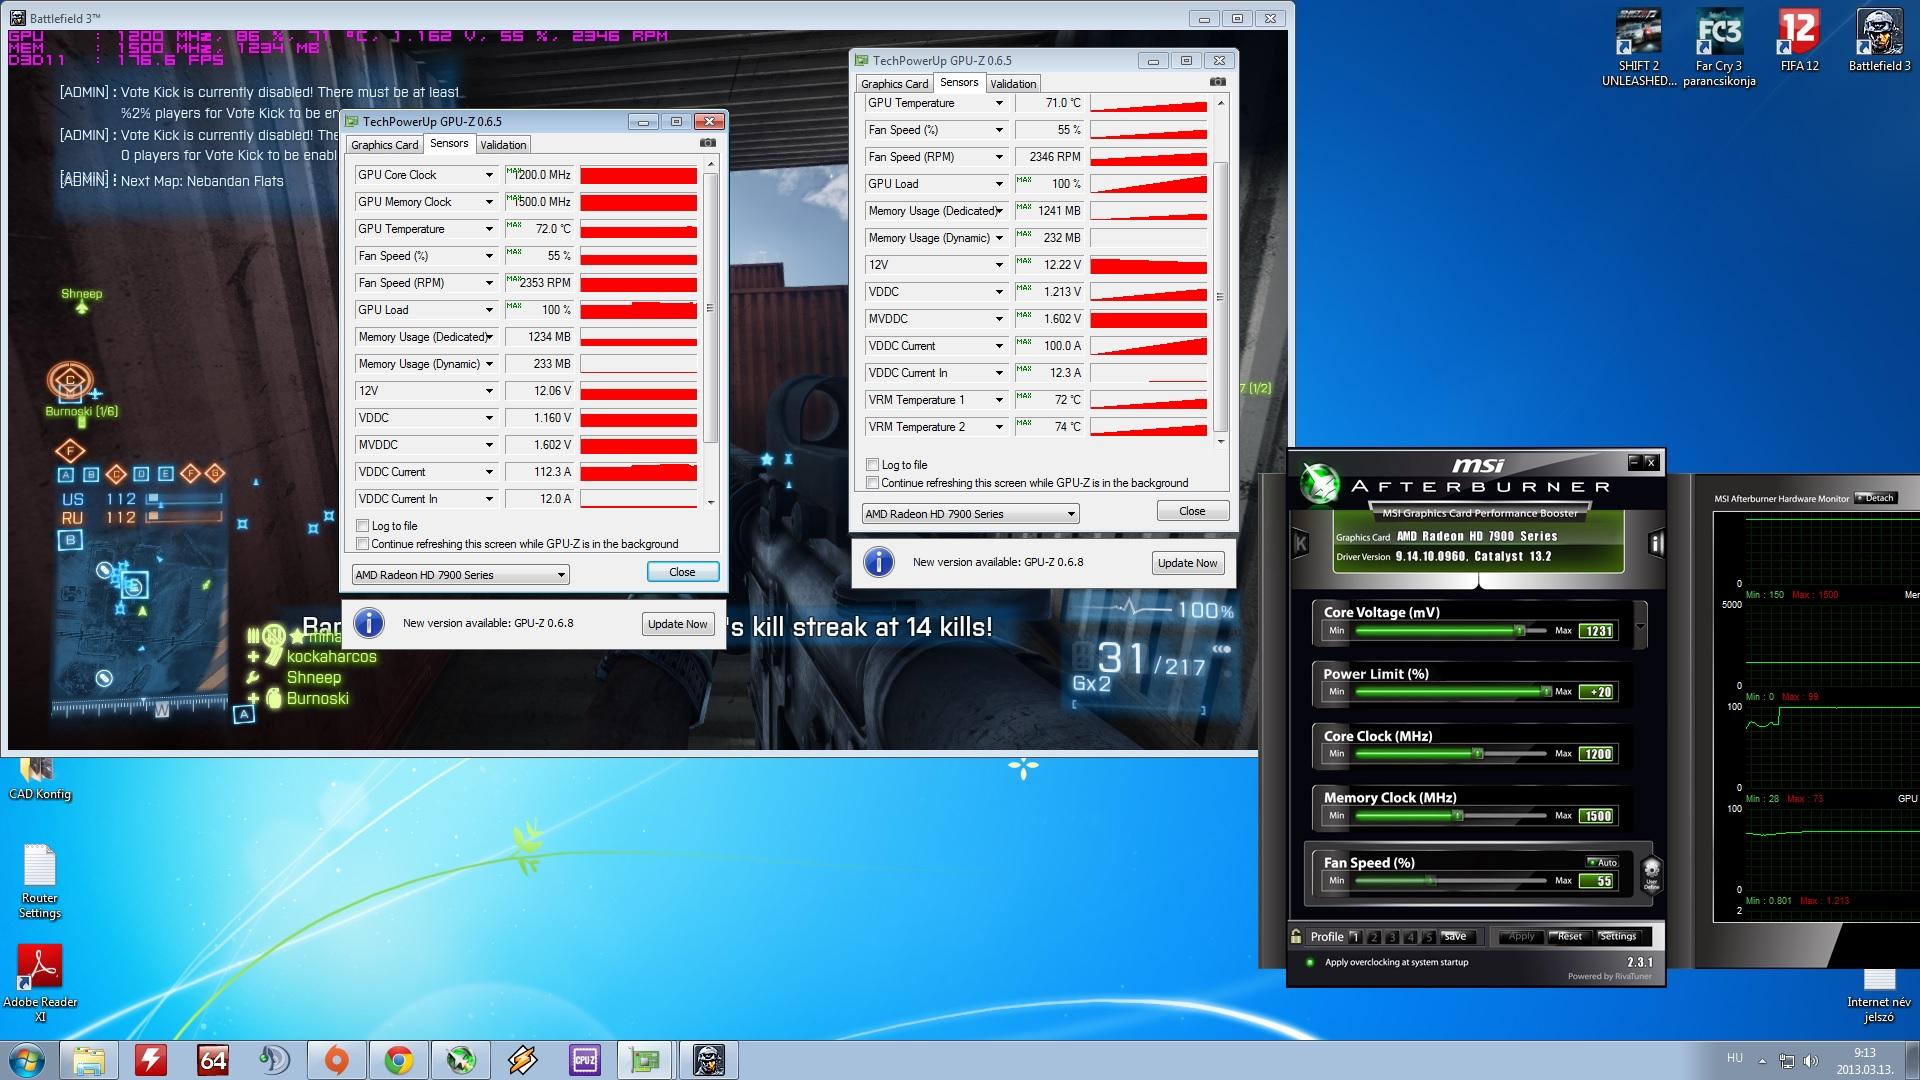Click Close button in right GPU-Z window
Screen dimensions: 1920x1080
click(1192, 511)
